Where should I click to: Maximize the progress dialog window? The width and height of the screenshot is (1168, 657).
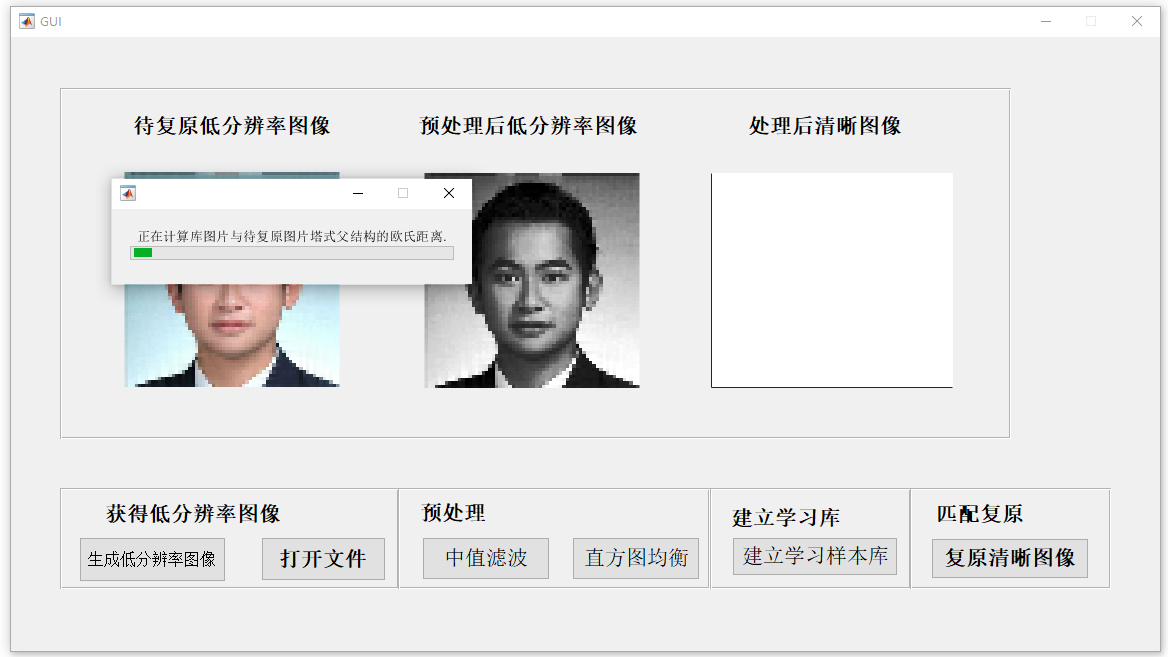[x=403, y=194]
